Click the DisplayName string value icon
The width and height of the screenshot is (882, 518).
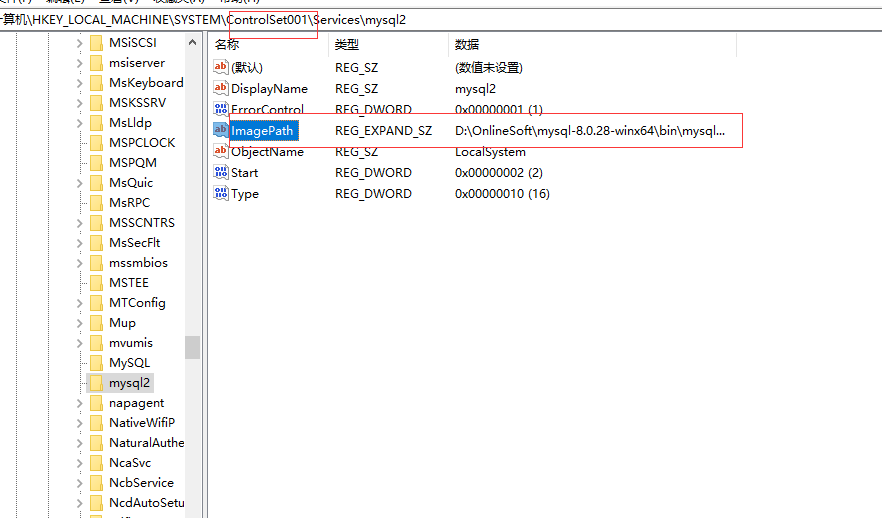(x=220, y=88)
